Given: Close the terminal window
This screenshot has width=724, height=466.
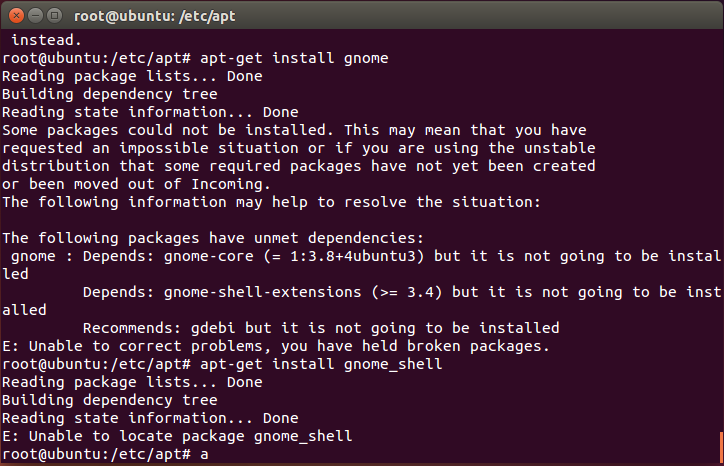Looking at the screenshot, I should (16, 16).
